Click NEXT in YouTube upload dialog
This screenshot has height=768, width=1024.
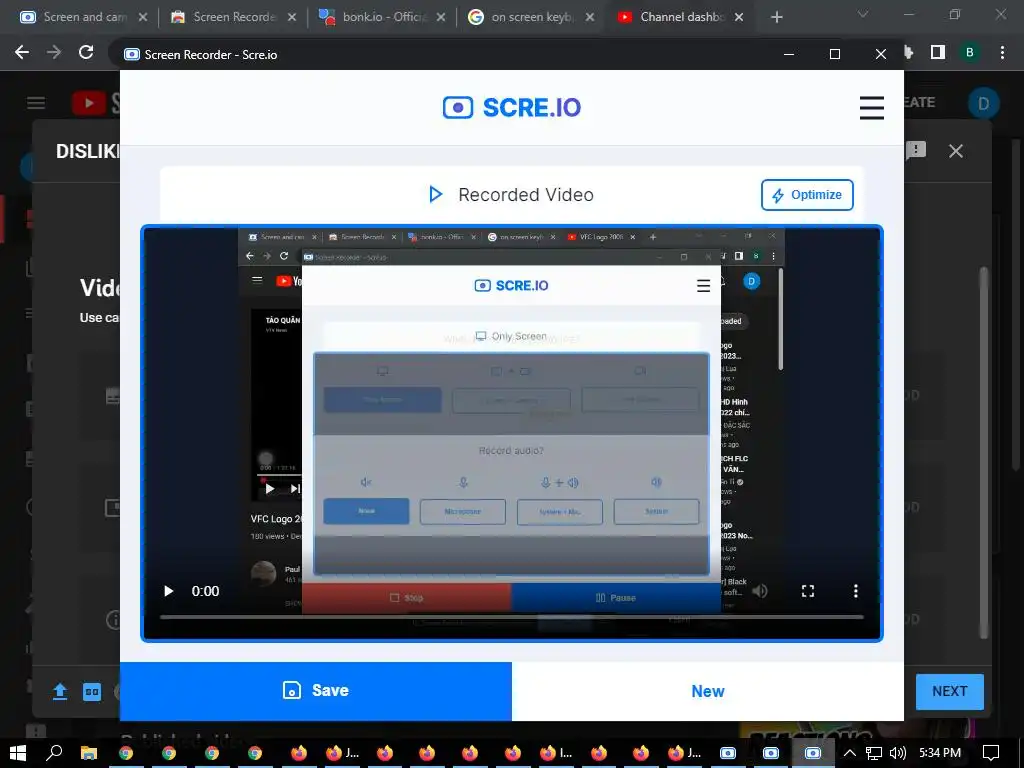pyautogui.click(x=950, y=692)
